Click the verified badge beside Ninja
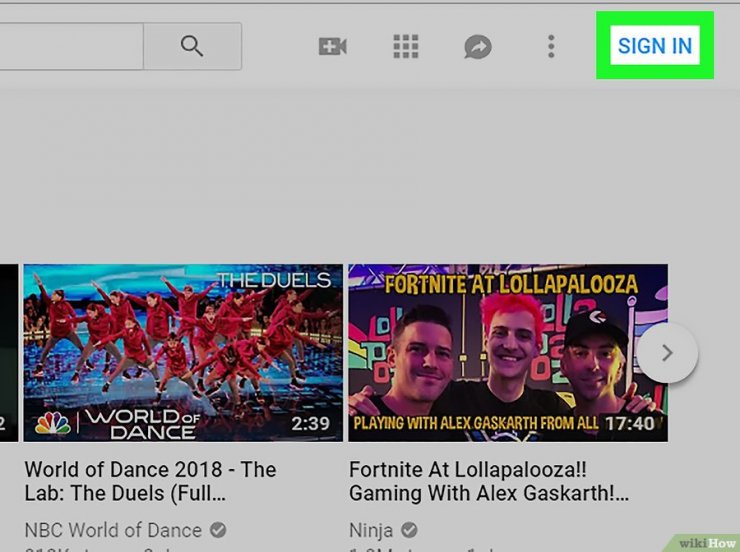Image resolution: width=740 pixels, height=552 pixels. click(x=409, y=530)
